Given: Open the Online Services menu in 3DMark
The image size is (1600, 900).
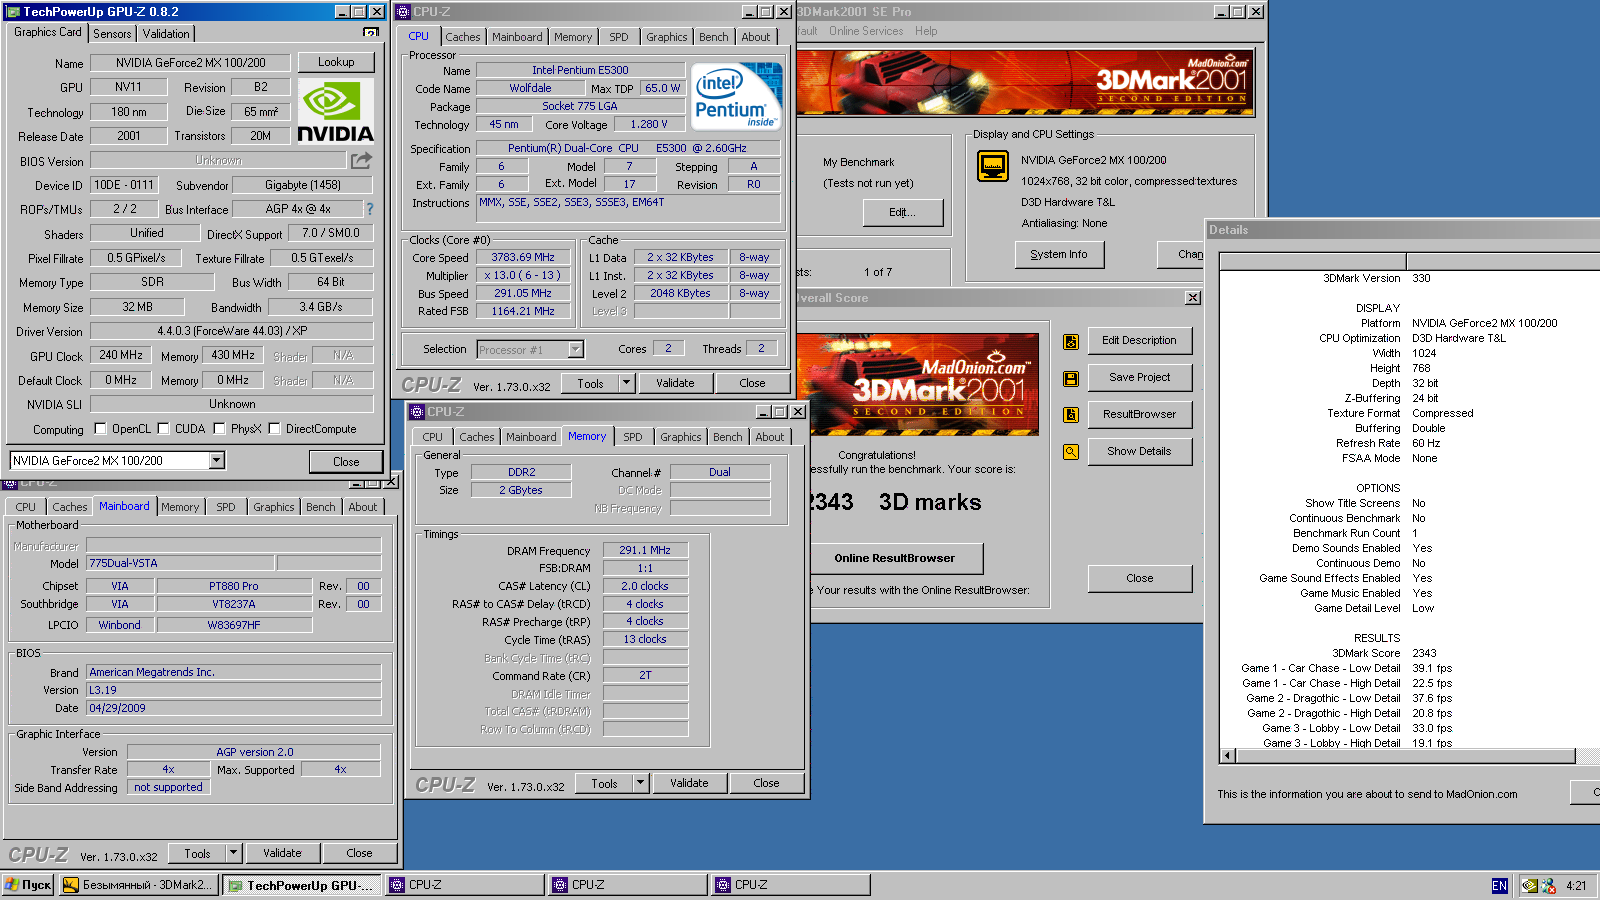Looking at the screenshot, I should pos(866,31).
